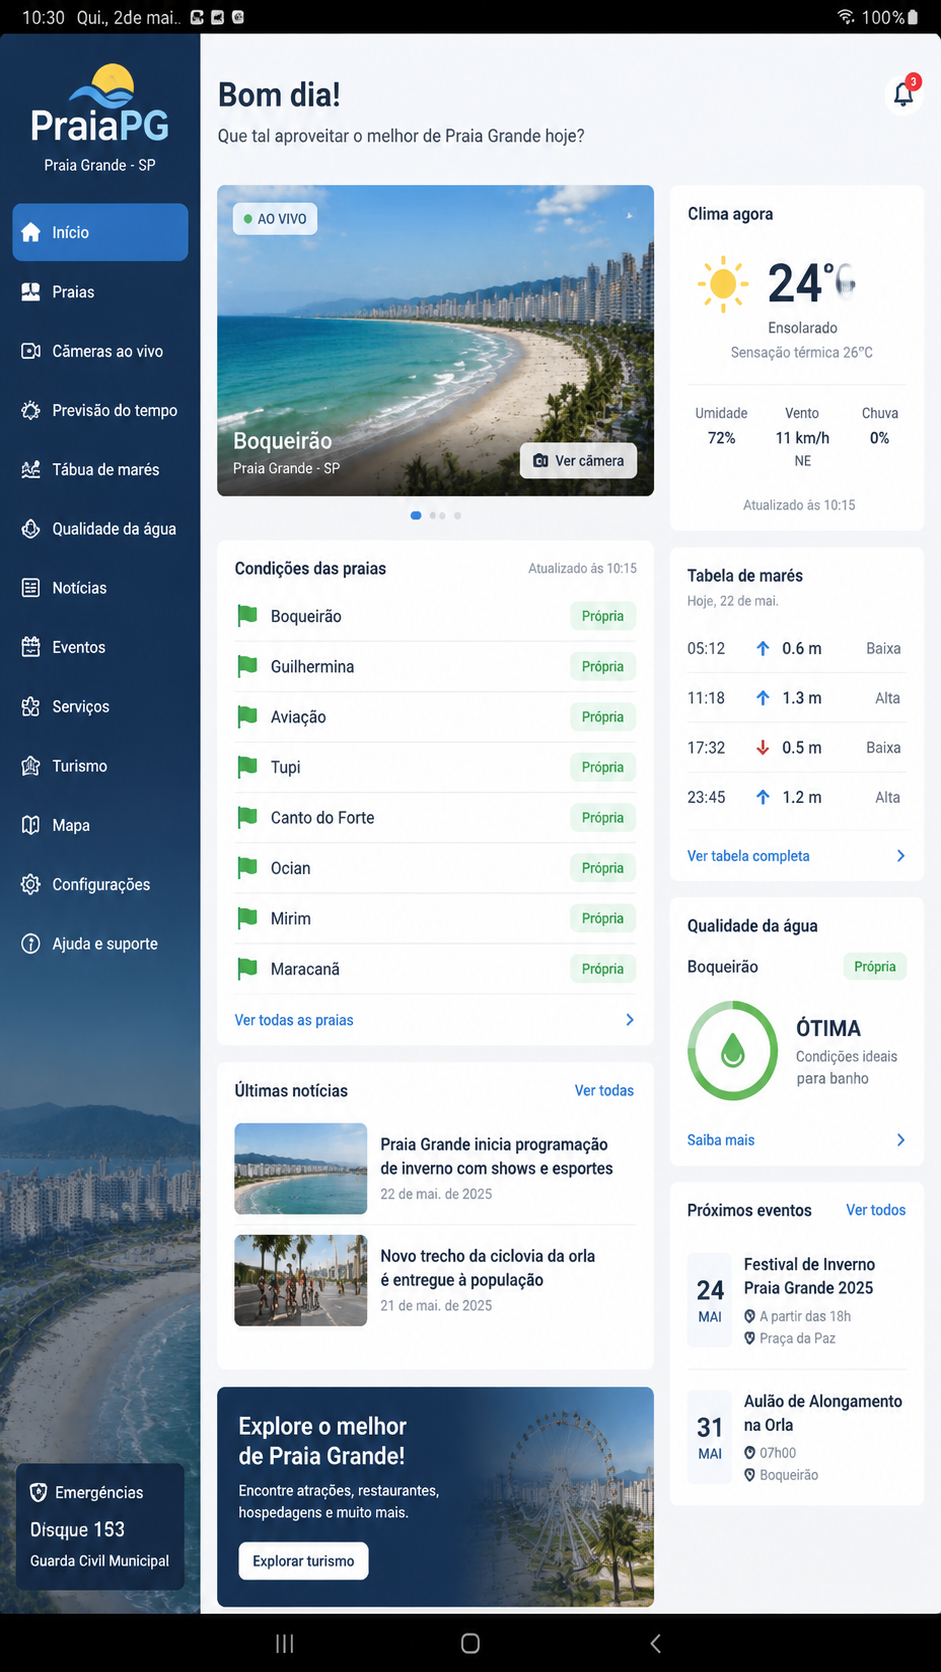The image size is (941, 1672).
Task: Click the Câmeras ao vivo camera icon
Action: 31,351
